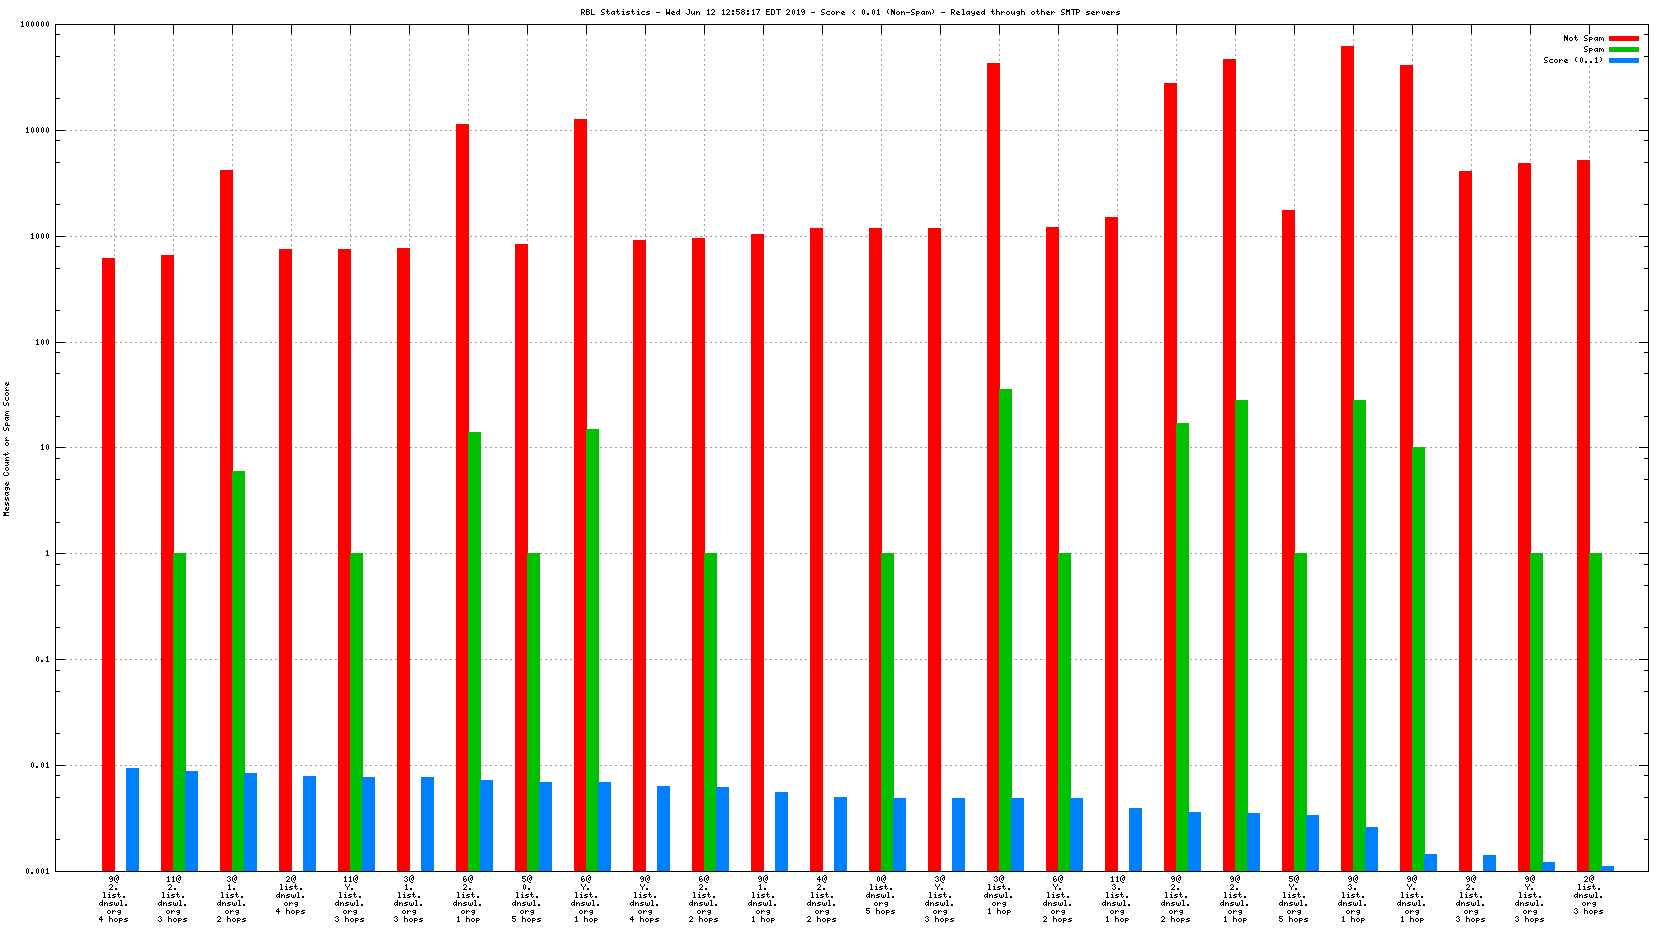Screen dimensions: 1664x936
Task: Select the 'Score (0..1)' legend label text
Action: coord(1573,60)
